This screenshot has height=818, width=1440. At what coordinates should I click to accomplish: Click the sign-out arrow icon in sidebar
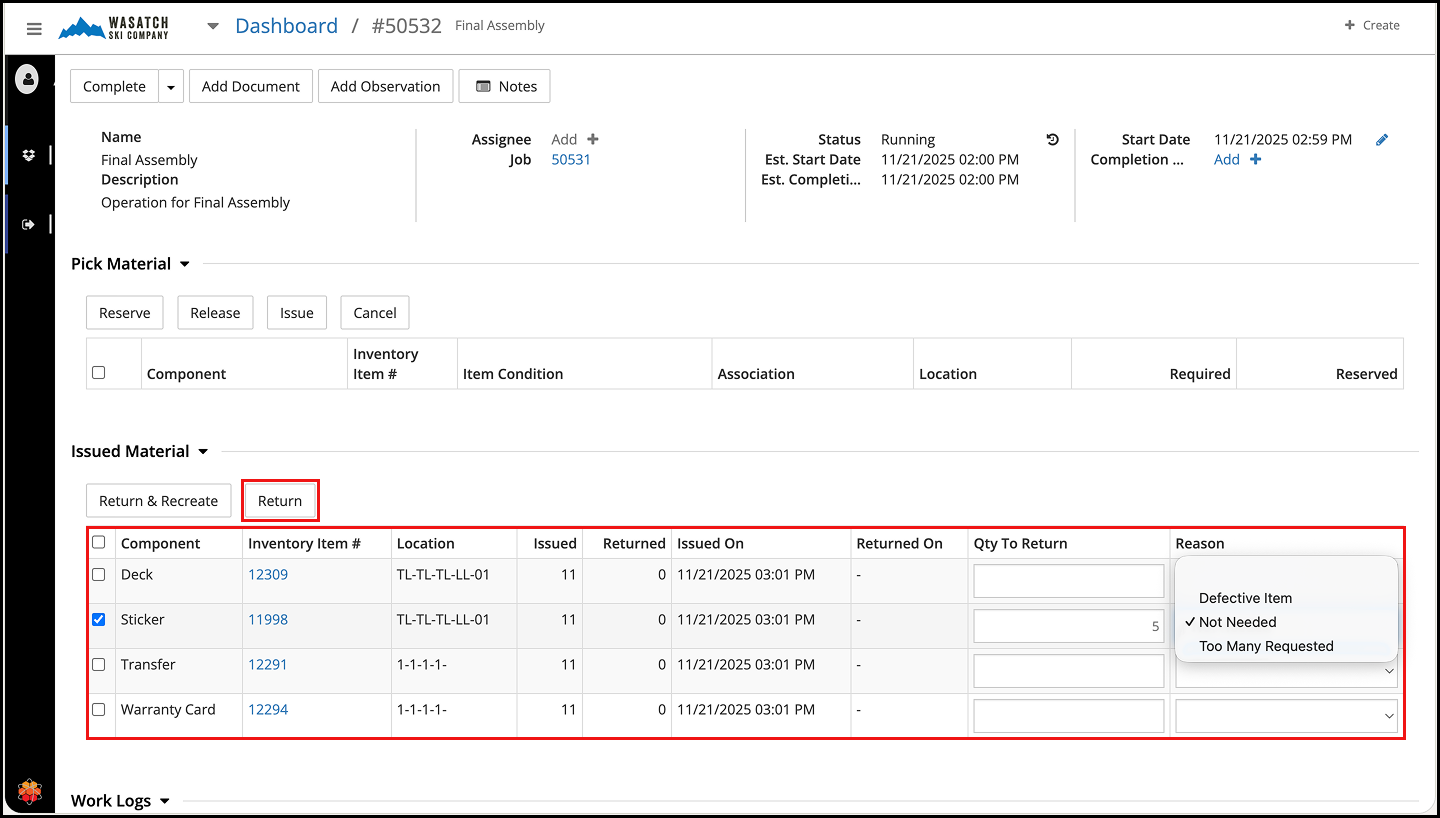point(28,225)
